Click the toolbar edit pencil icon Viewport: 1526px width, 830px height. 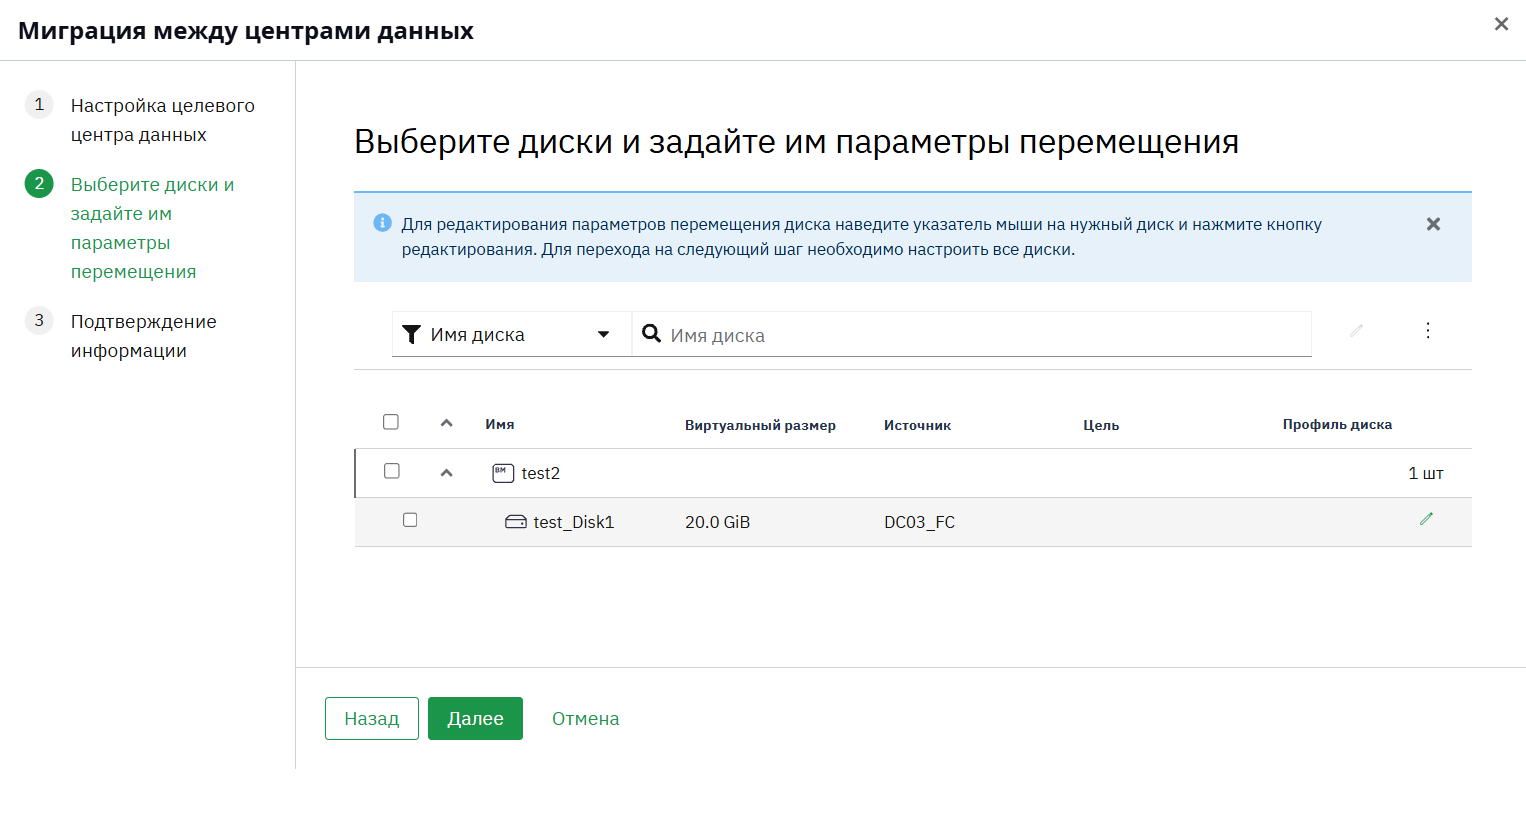click(1356, 331)
